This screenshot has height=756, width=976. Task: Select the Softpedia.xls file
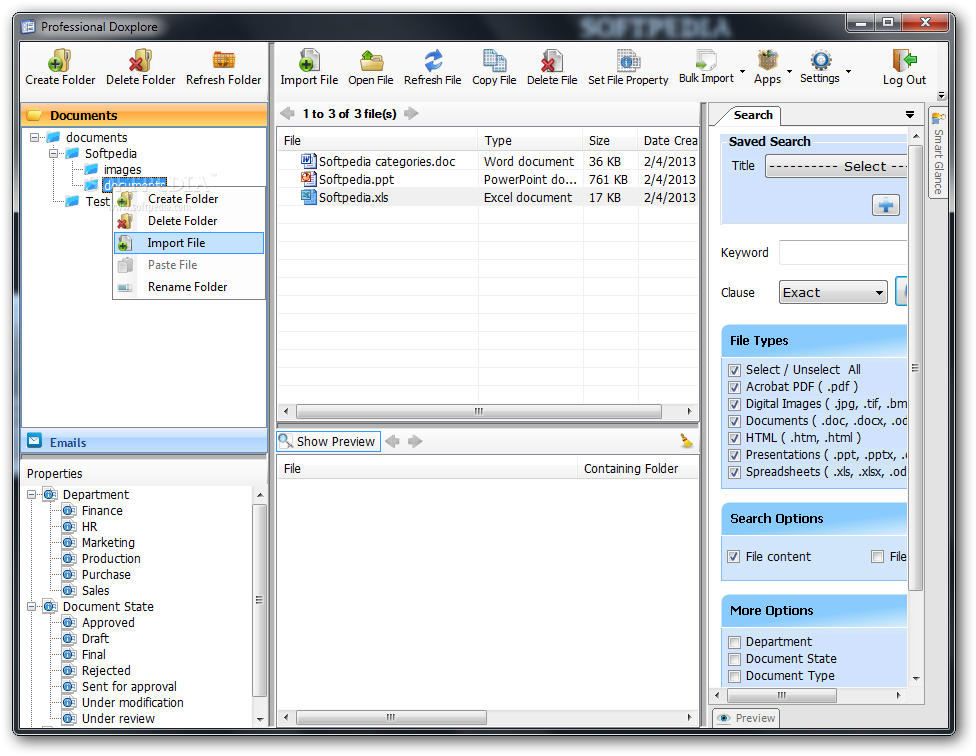[353, 197]
